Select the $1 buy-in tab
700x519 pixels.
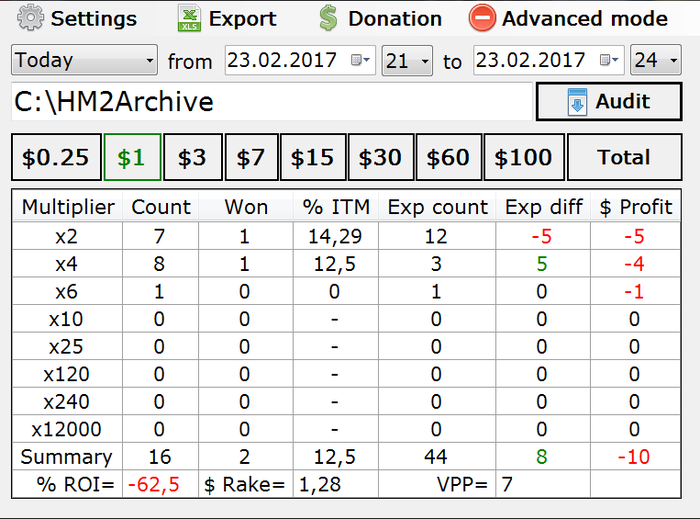tap(132, 157)
